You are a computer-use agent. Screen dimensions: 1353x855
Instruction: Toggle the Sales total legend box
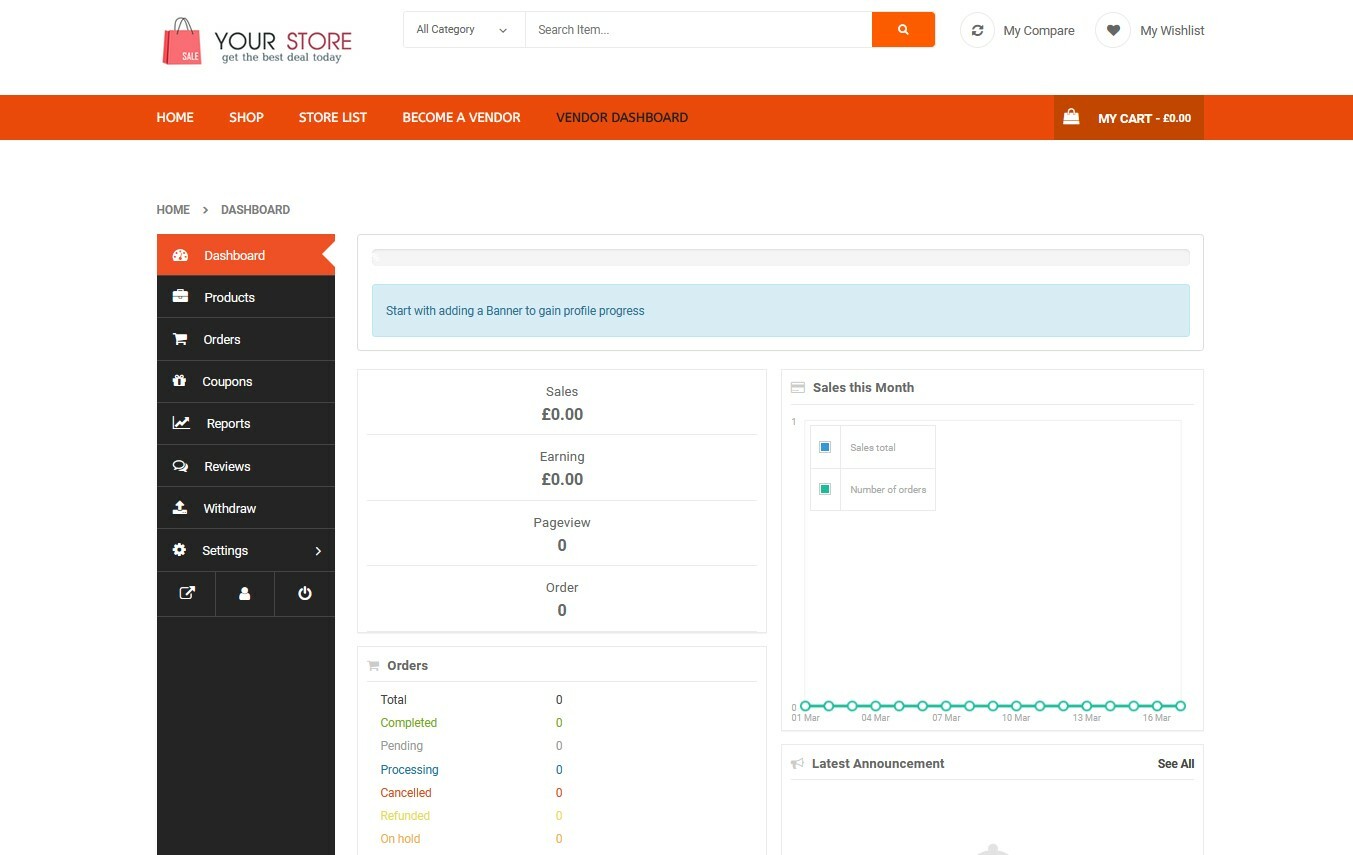[x=825, y=447]
